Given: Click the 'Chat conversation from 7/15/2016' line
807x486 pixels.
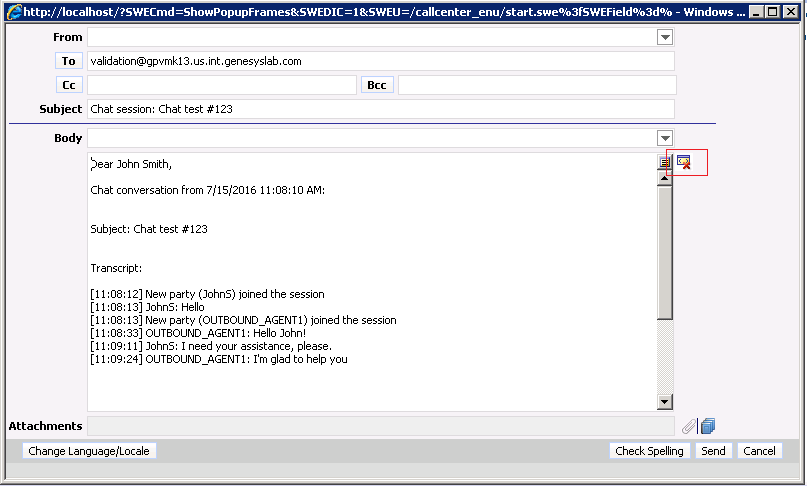Looking at the screenshot, I should pos(207,190).
